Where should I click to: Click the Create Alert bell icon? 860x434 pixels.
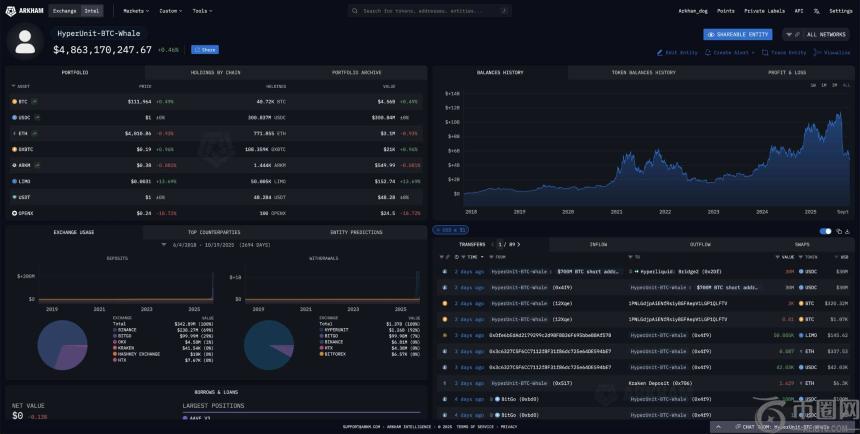(709, 52)
